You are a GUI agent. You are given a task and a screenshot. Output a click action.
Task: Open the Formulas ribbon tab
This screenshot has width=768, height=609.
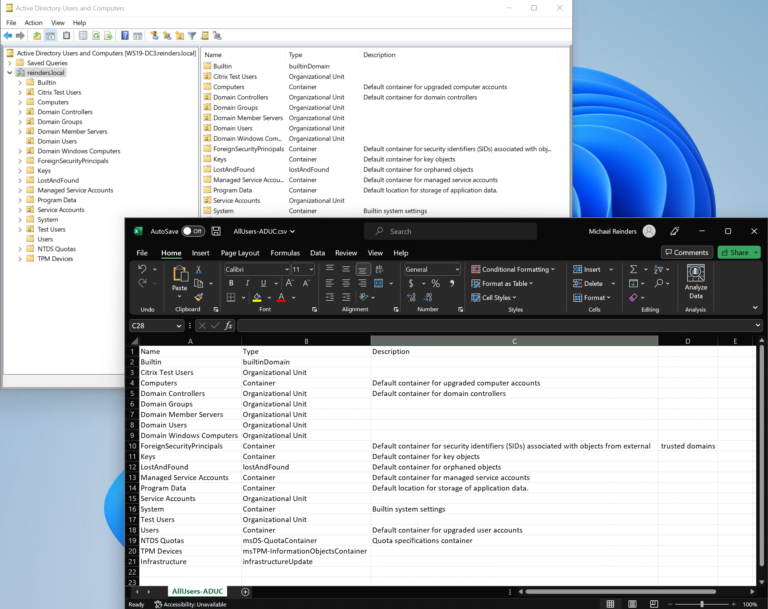[x=285, y=253]
